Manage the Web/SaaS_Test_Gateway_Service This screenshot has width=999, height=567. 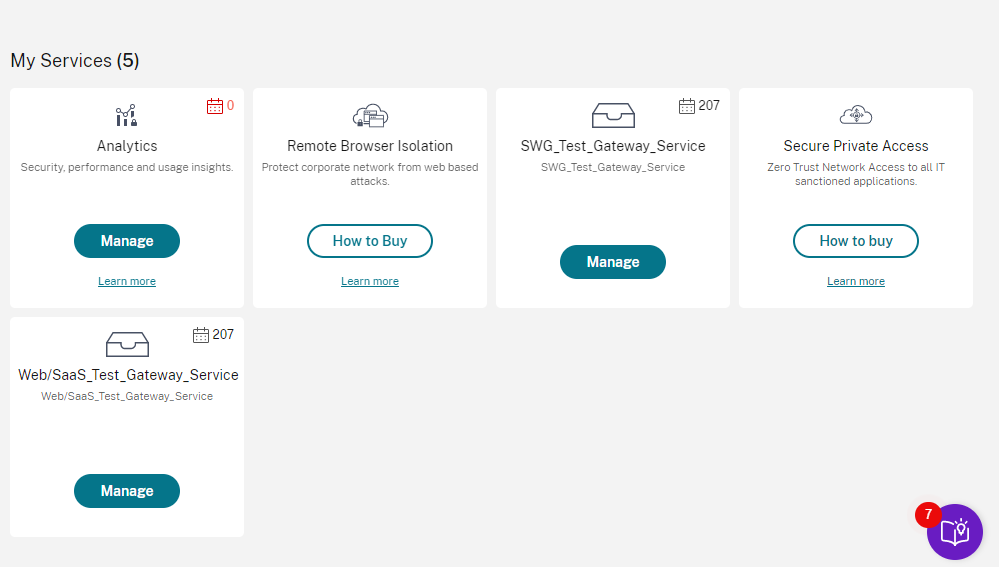click(x=127, y=491)
